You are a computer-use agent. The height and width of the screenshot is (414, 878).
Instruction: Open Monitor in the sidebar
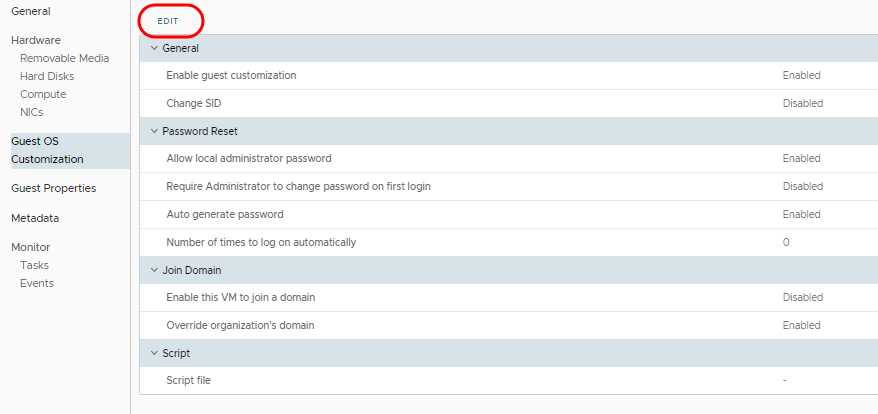(x=31, y=247)
